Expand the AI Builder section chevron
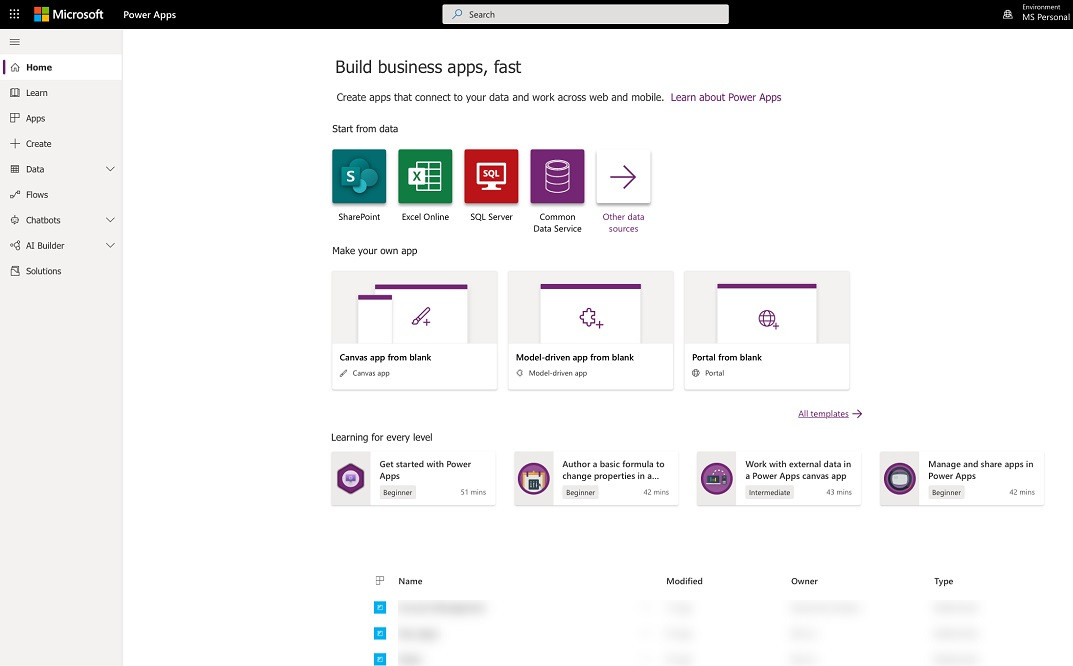The width and height of the screenshot is (1073, 666). 110,245
